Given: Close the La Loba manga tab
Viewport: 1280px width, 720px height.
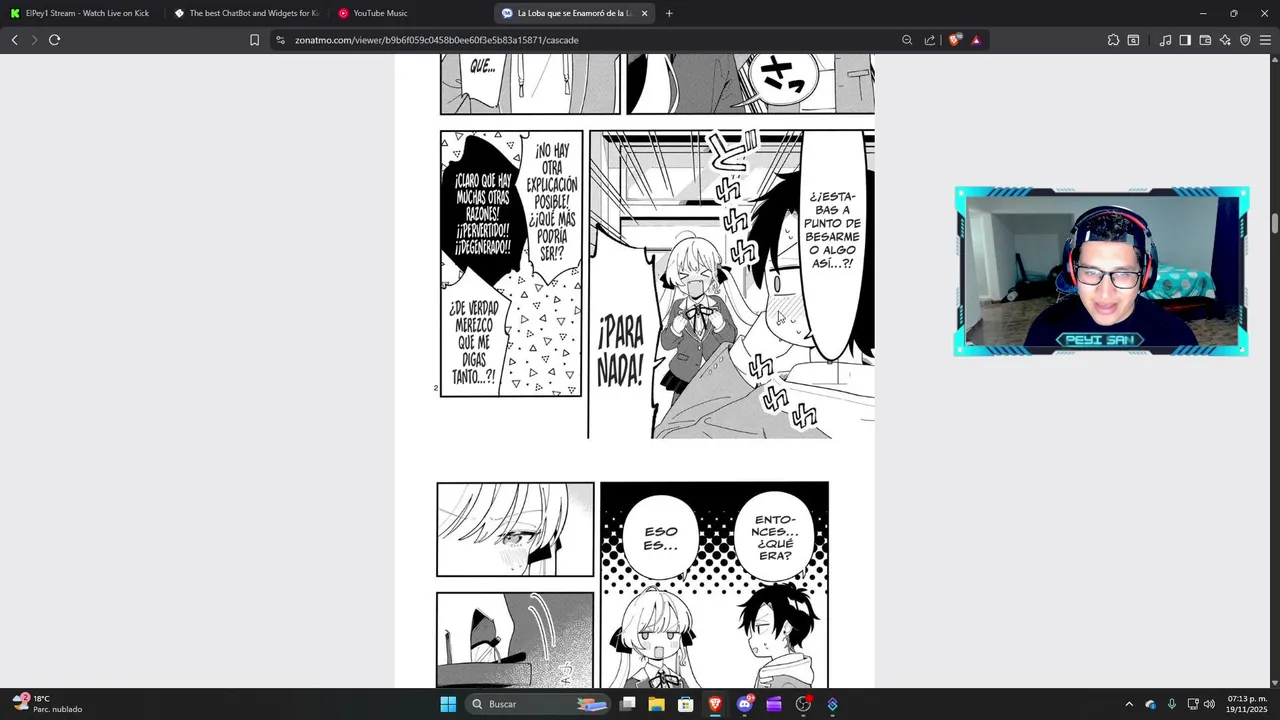Looking at the screenshot, I should point(644,13).
